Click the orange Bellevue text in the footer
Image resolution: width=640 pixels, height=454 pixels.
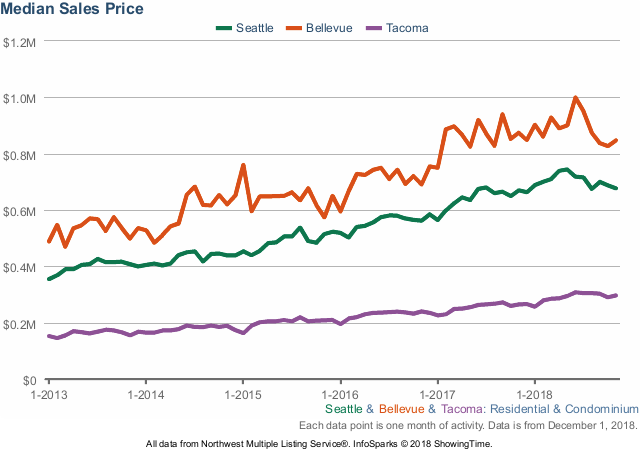[402, 409]
